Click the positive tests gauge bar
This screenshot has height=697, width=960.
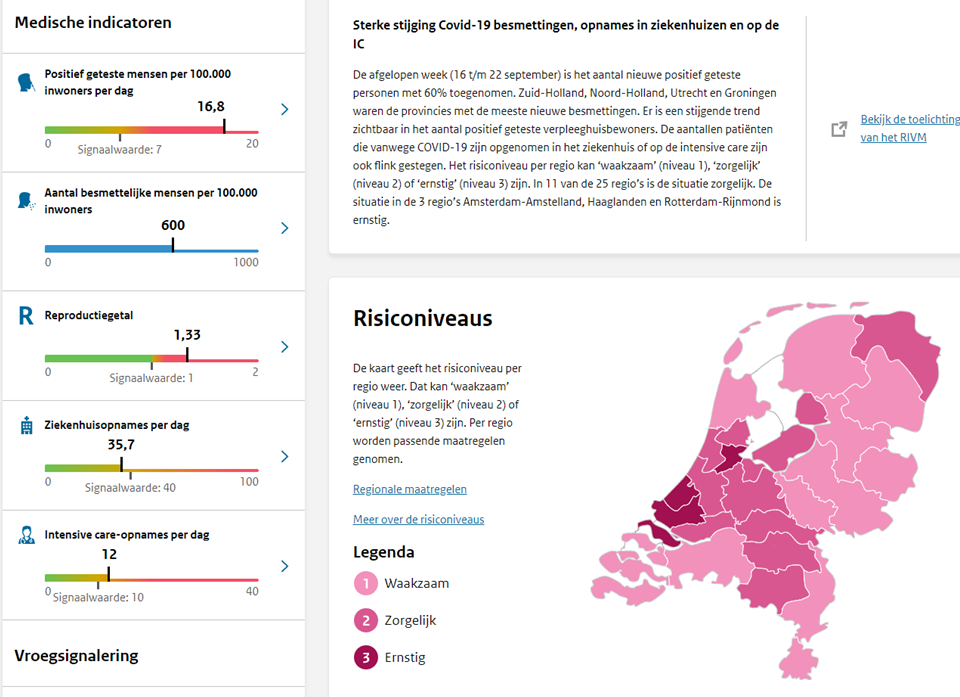[x=152, y=132]
